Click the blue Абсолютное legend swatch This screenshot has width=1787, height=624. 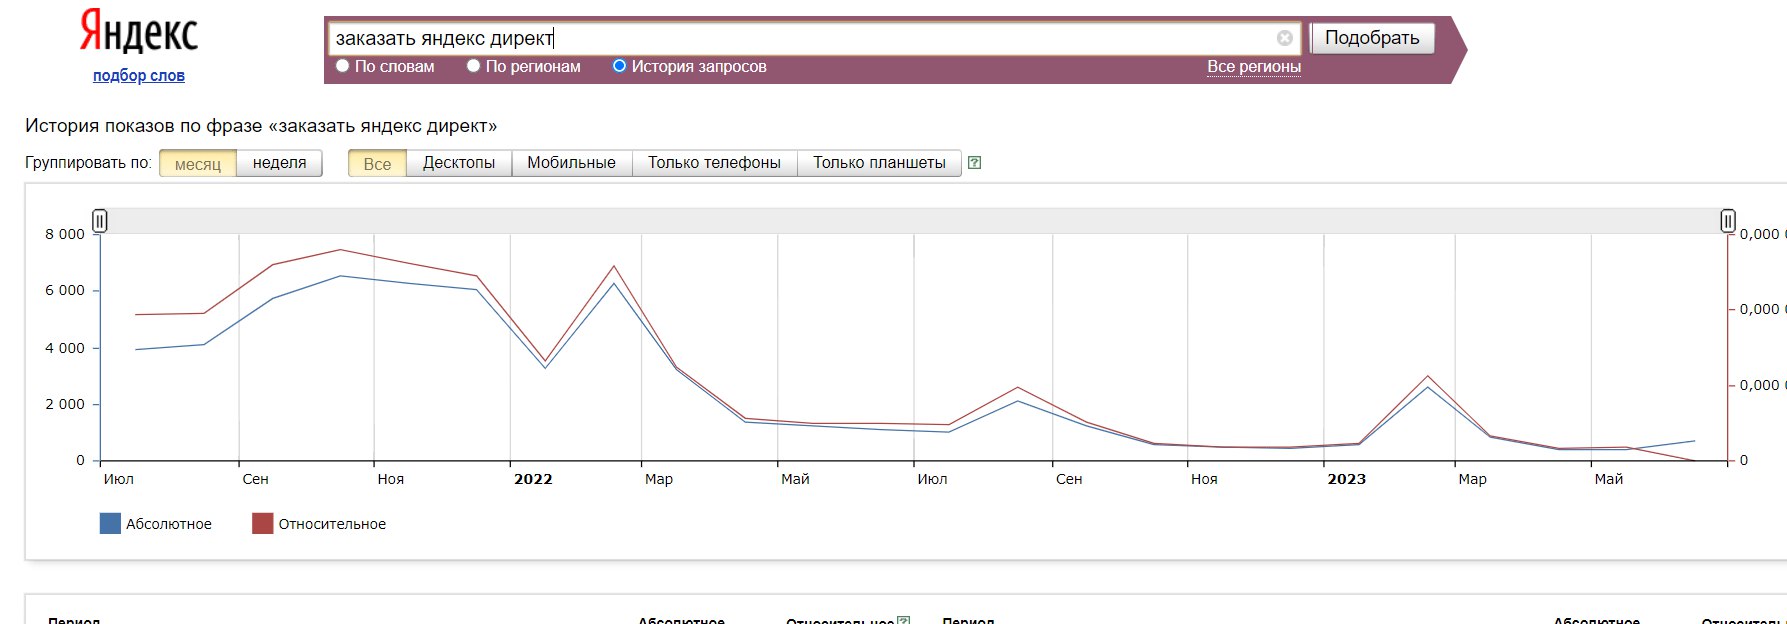pos(110,524)
